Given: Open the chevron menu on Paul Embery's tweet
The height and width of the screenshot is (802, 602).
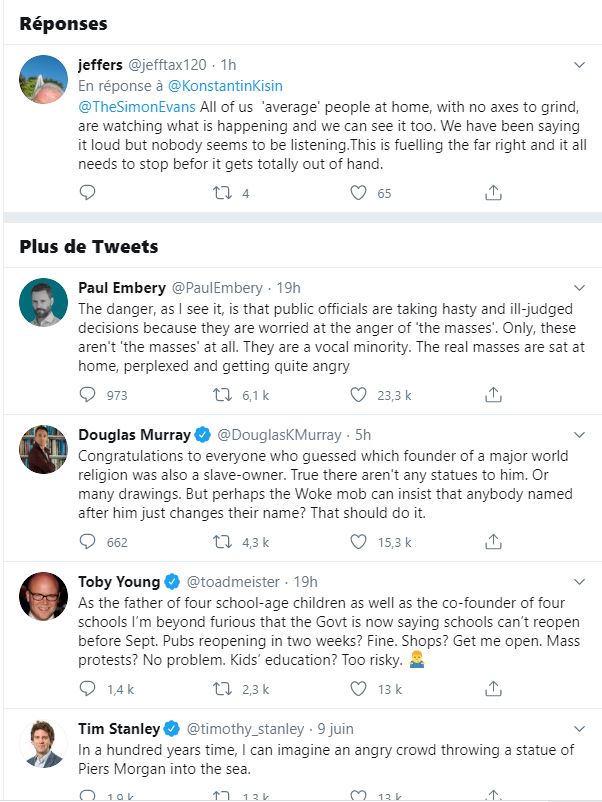Looking at the screenshot, I should pos(579,288).
